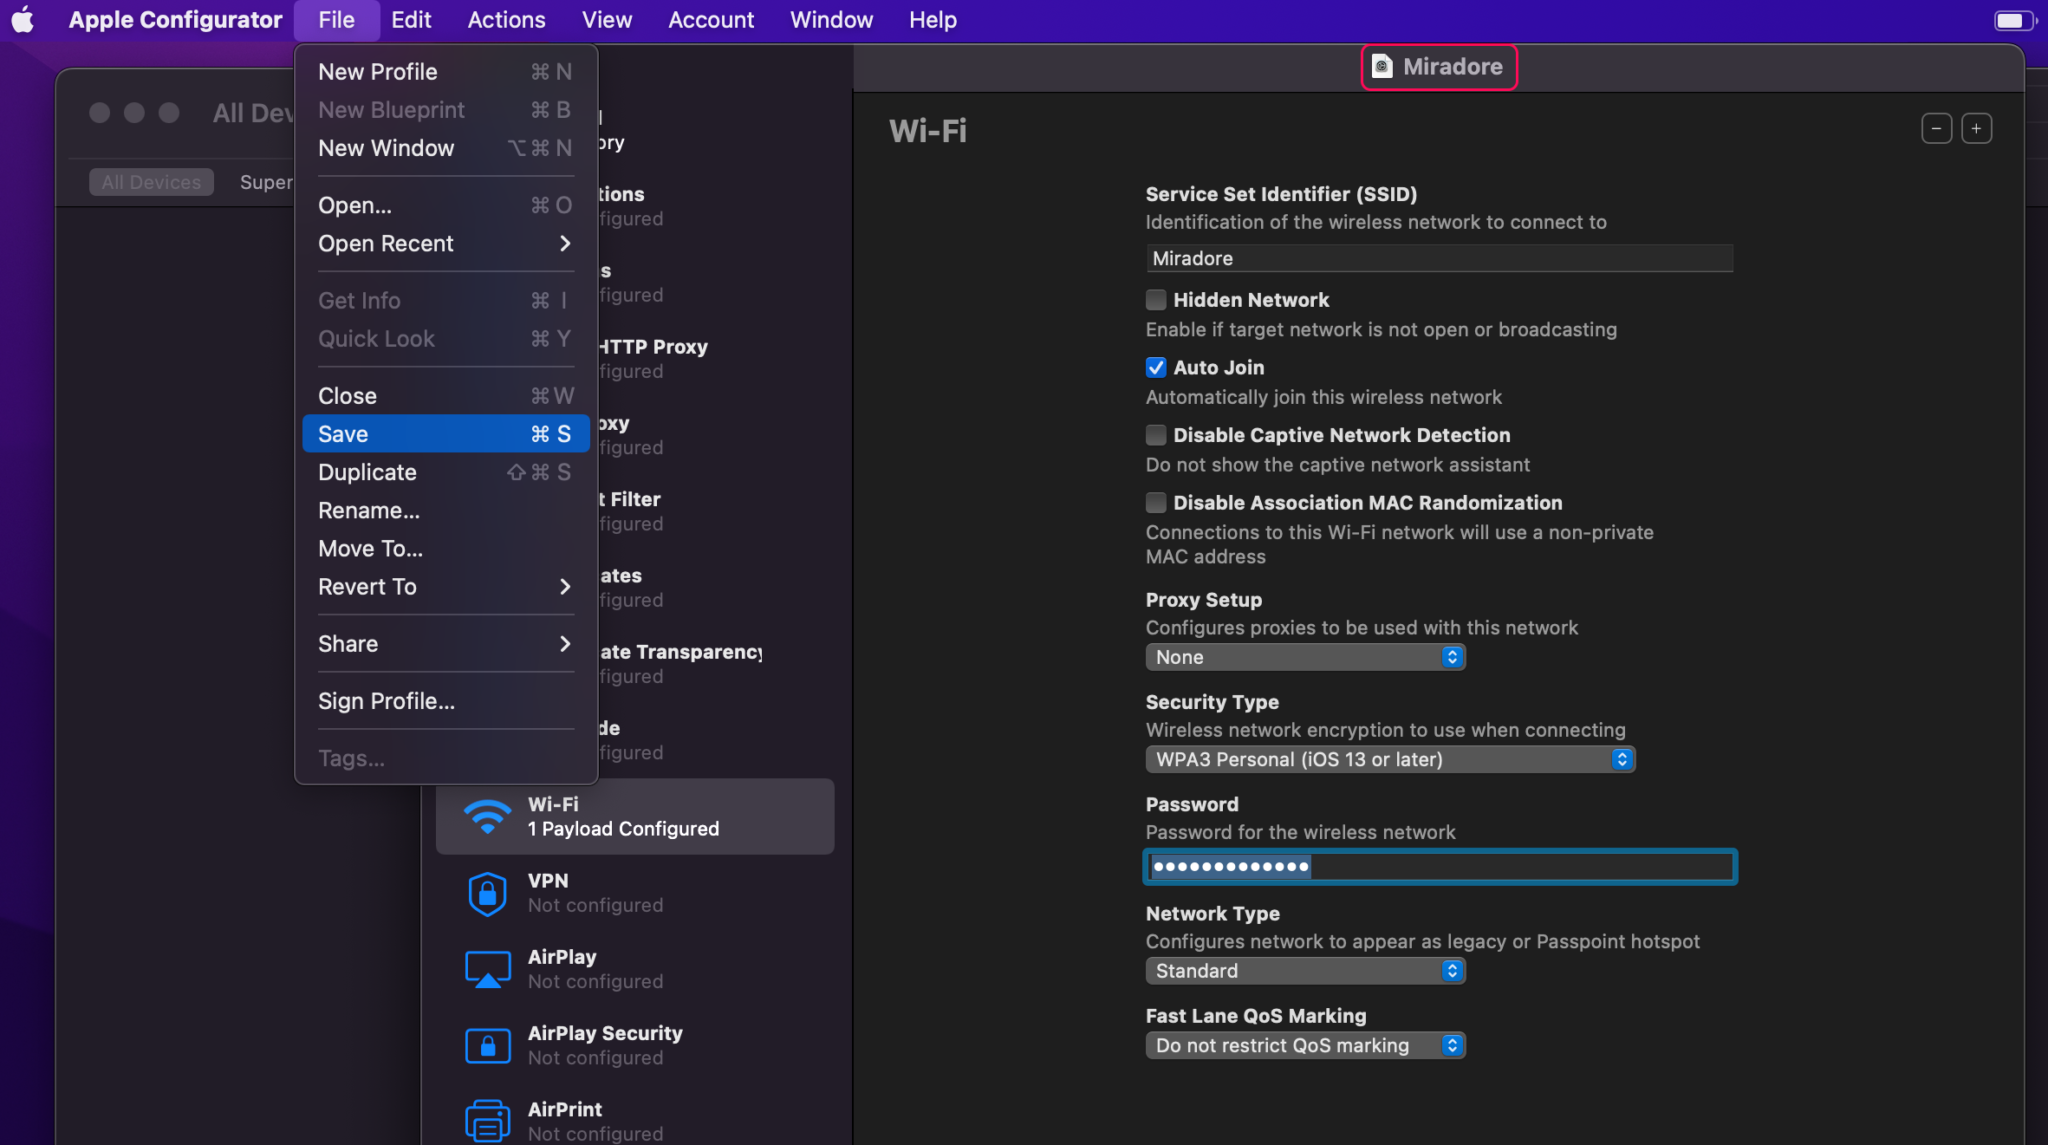Open the Actions menu in menu bar
The image size is (2048, 1145).
[506, 20]
